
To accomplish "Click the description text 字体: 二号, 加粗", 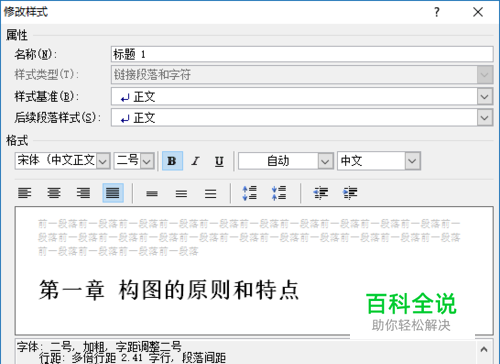I will 100,347.
